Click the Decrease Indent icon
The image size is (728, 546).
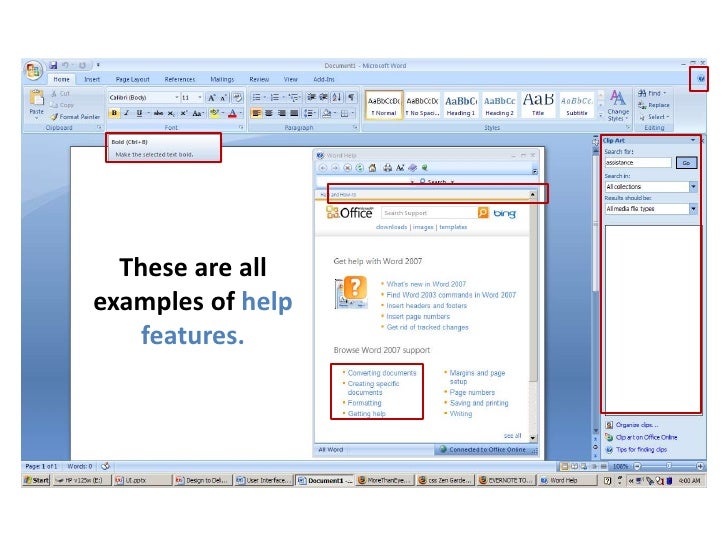311,97
